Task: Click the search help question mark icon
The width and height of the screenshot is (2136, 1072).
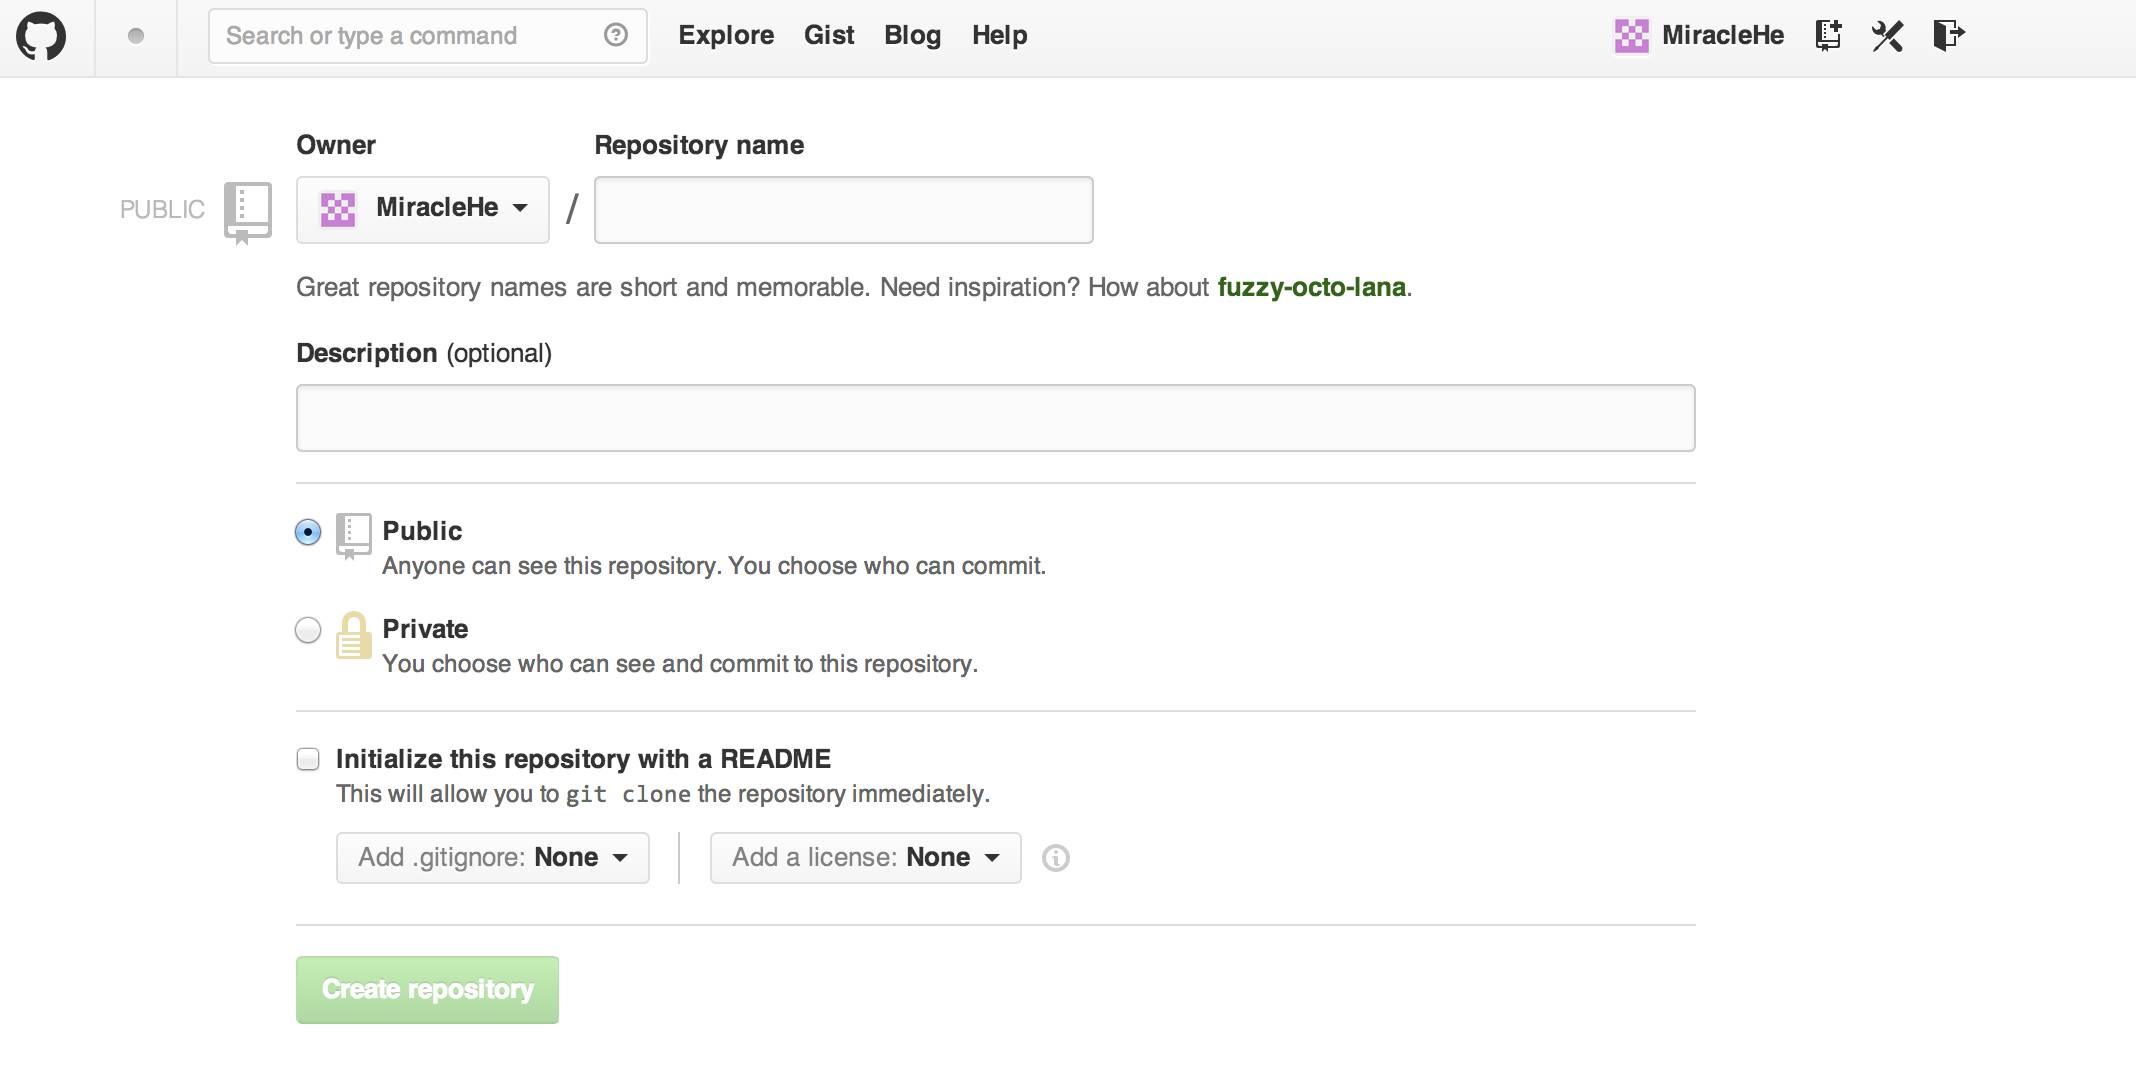Action: [616, 36]
